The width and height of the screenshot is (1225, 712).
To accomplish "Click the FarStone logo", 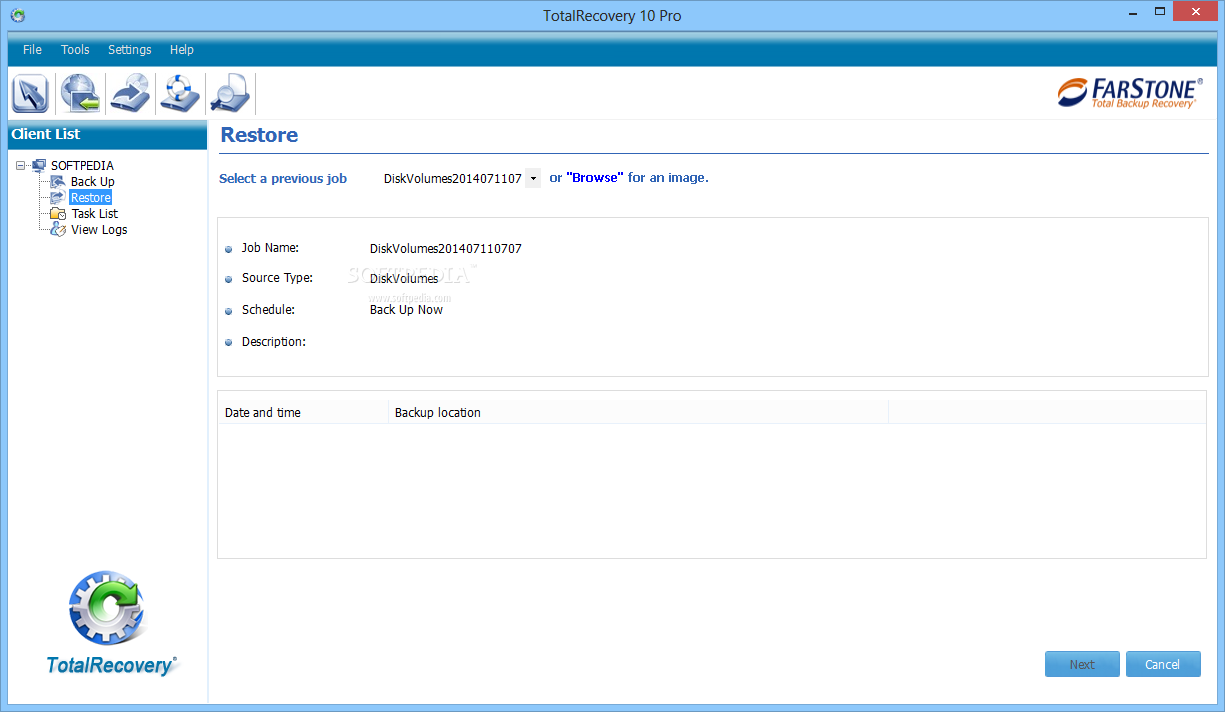I will pyautogui.click(x=1130, y=92).
